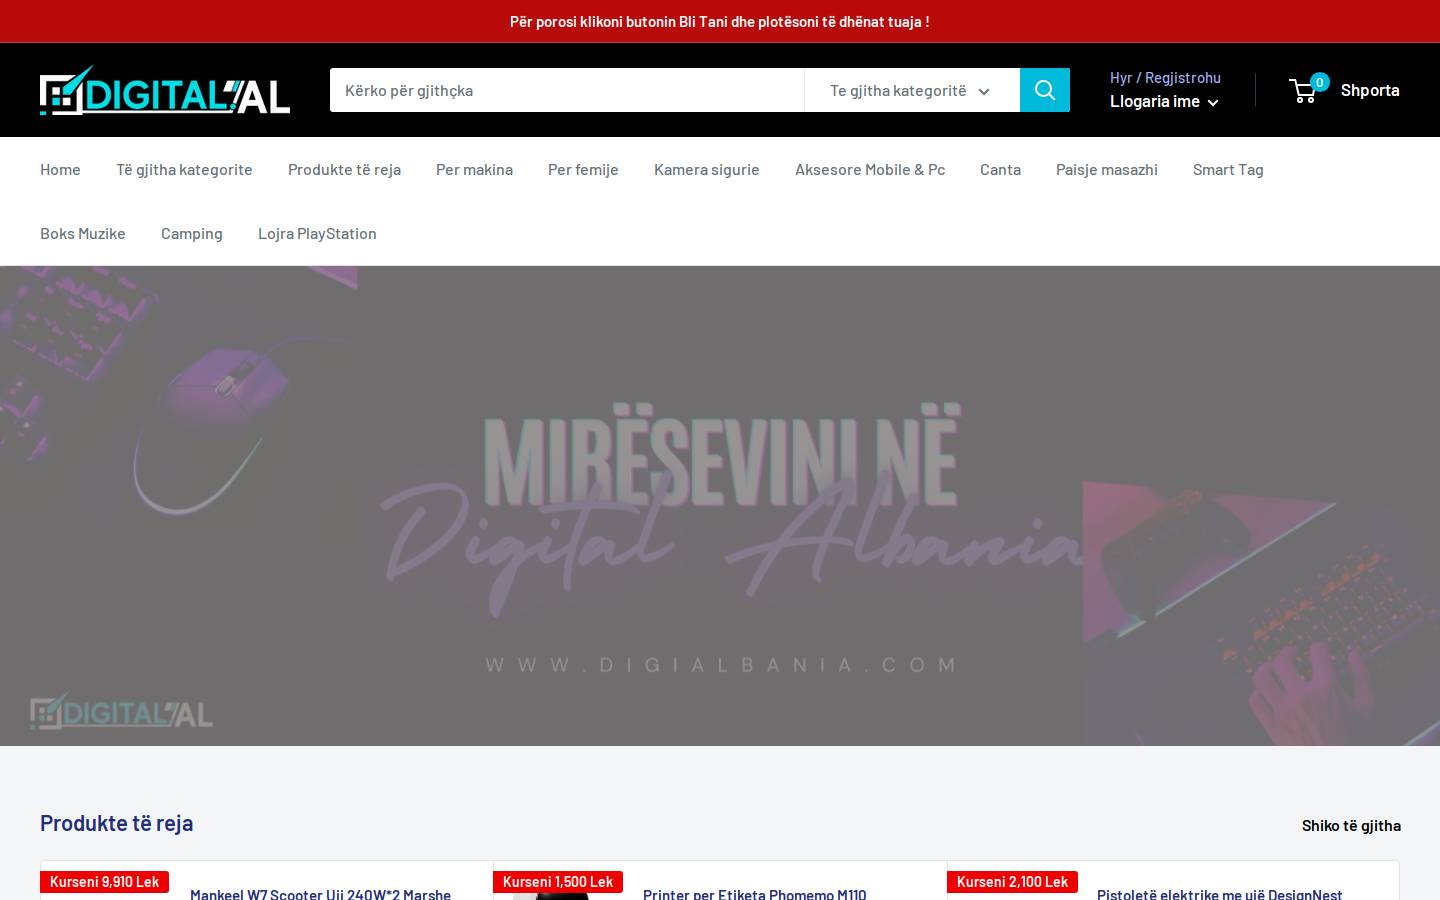Click the Mirësevini në Digital Albania banner

click(720, 506)
